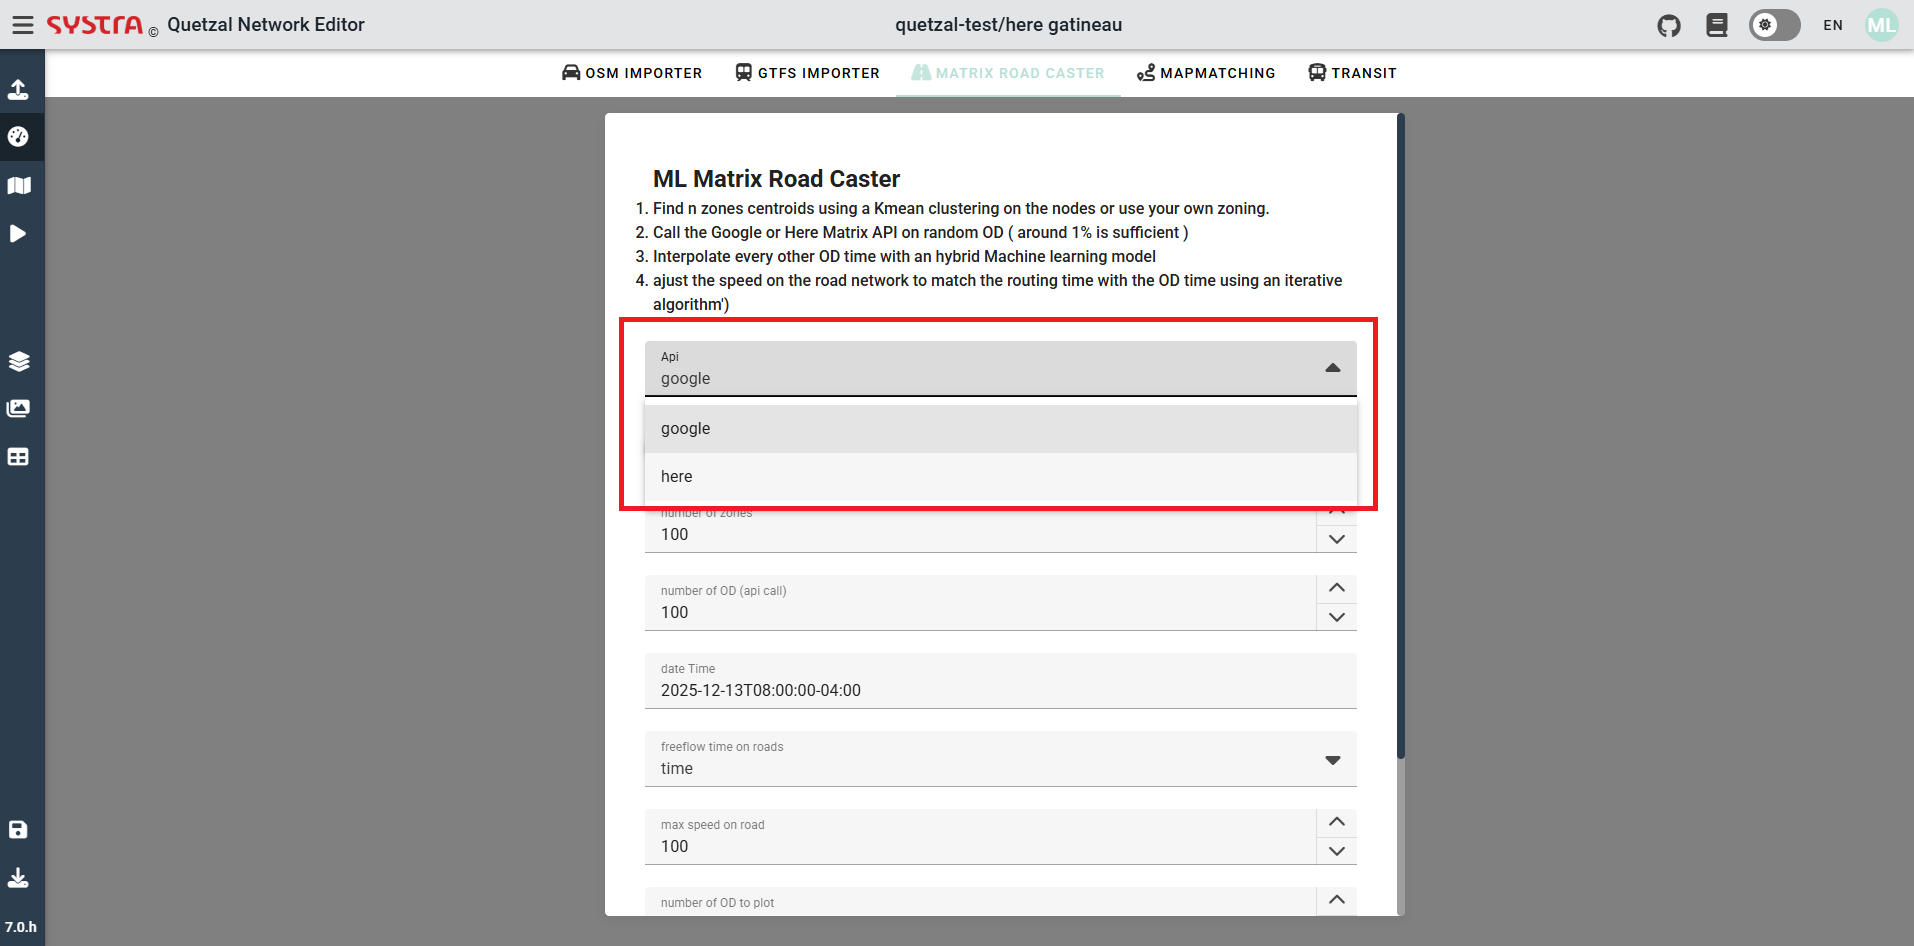Click the export download sidebar icon
Image resolution: width=1914 pixels, height=946 pixels.
pyautogui.click(x=18, y=877)
